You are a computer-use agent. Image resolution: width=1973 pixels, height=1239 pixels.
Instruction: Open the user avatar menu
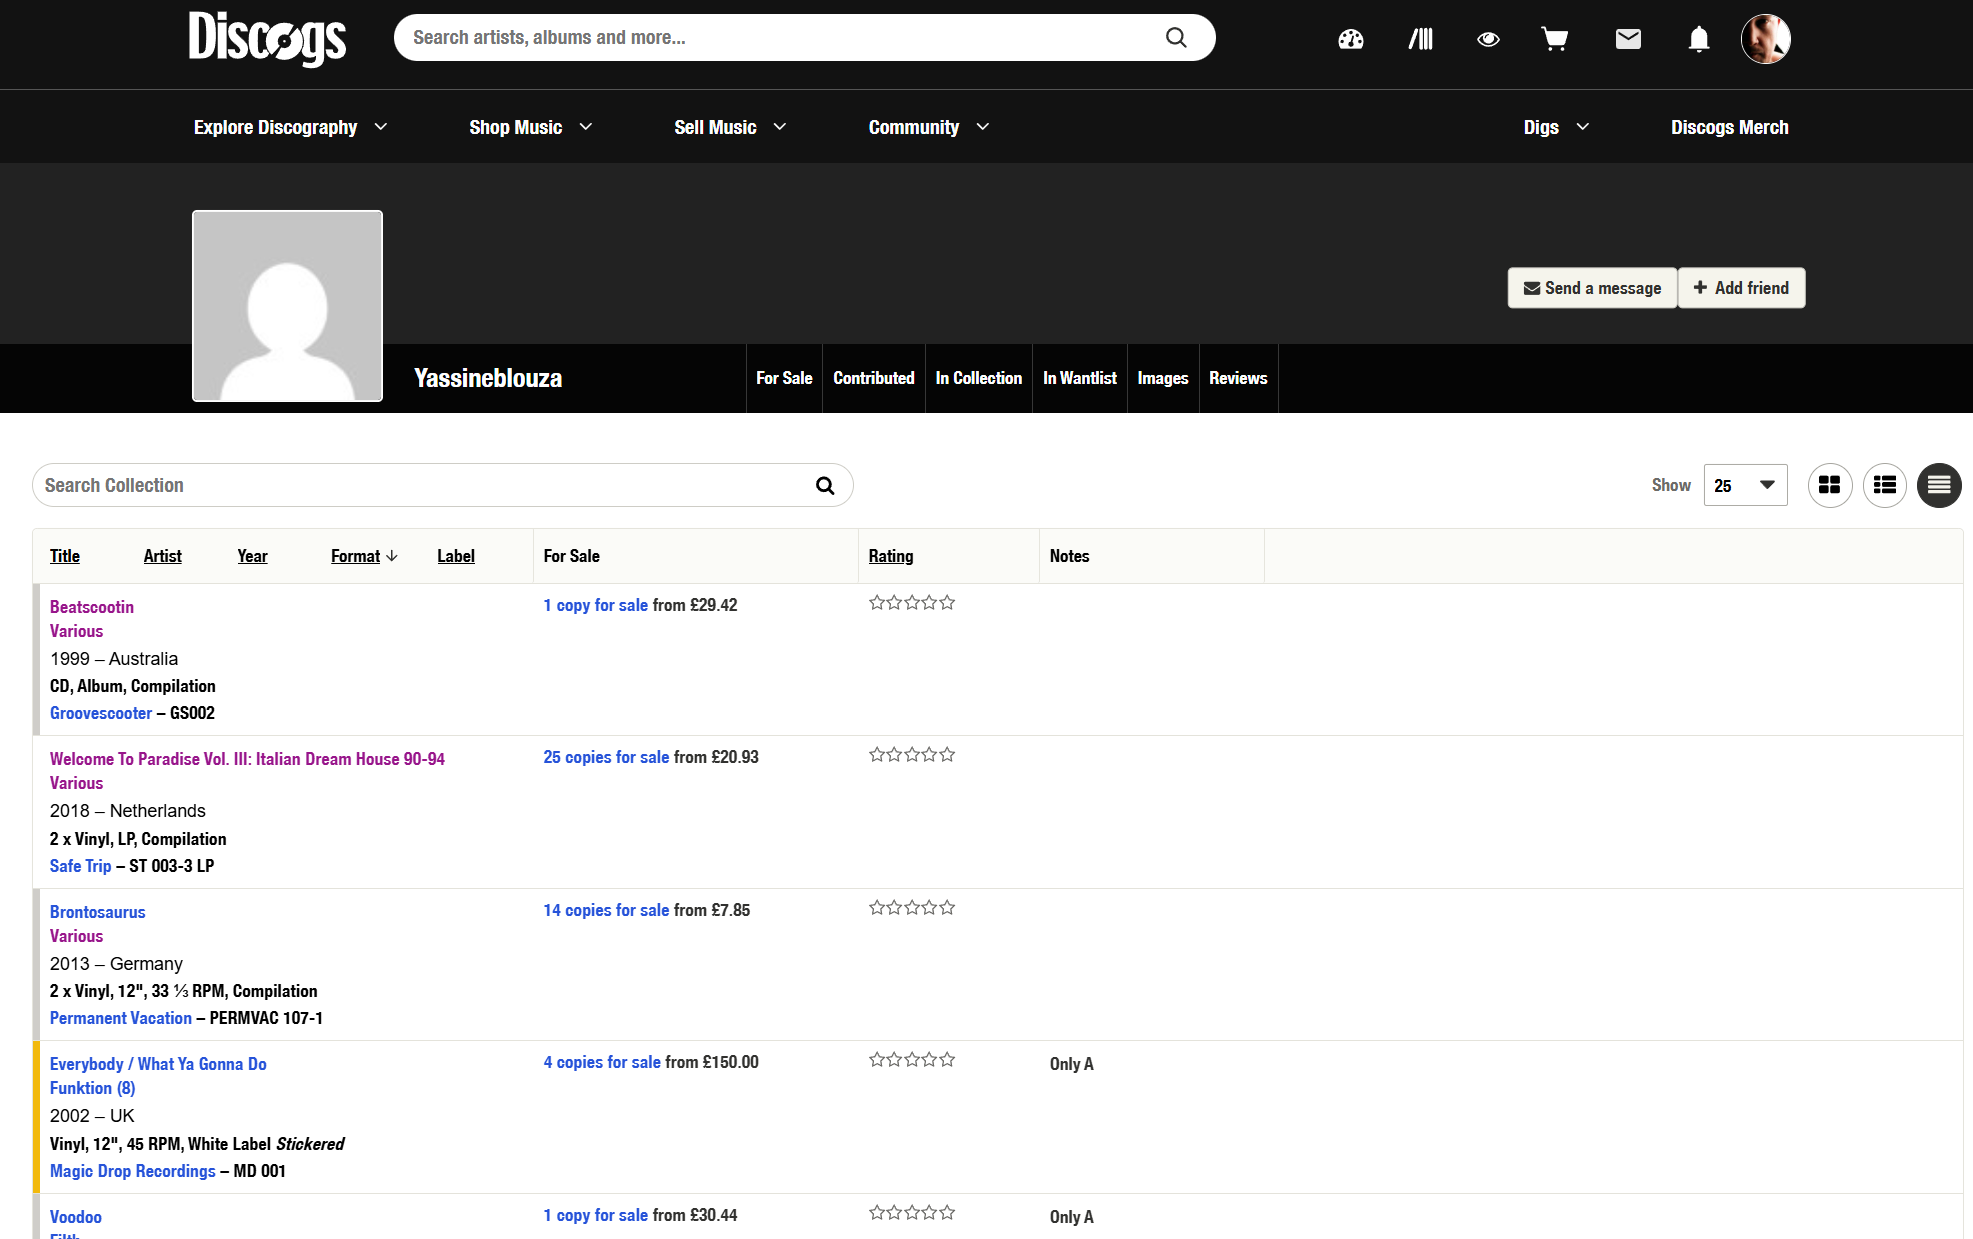1766,39
